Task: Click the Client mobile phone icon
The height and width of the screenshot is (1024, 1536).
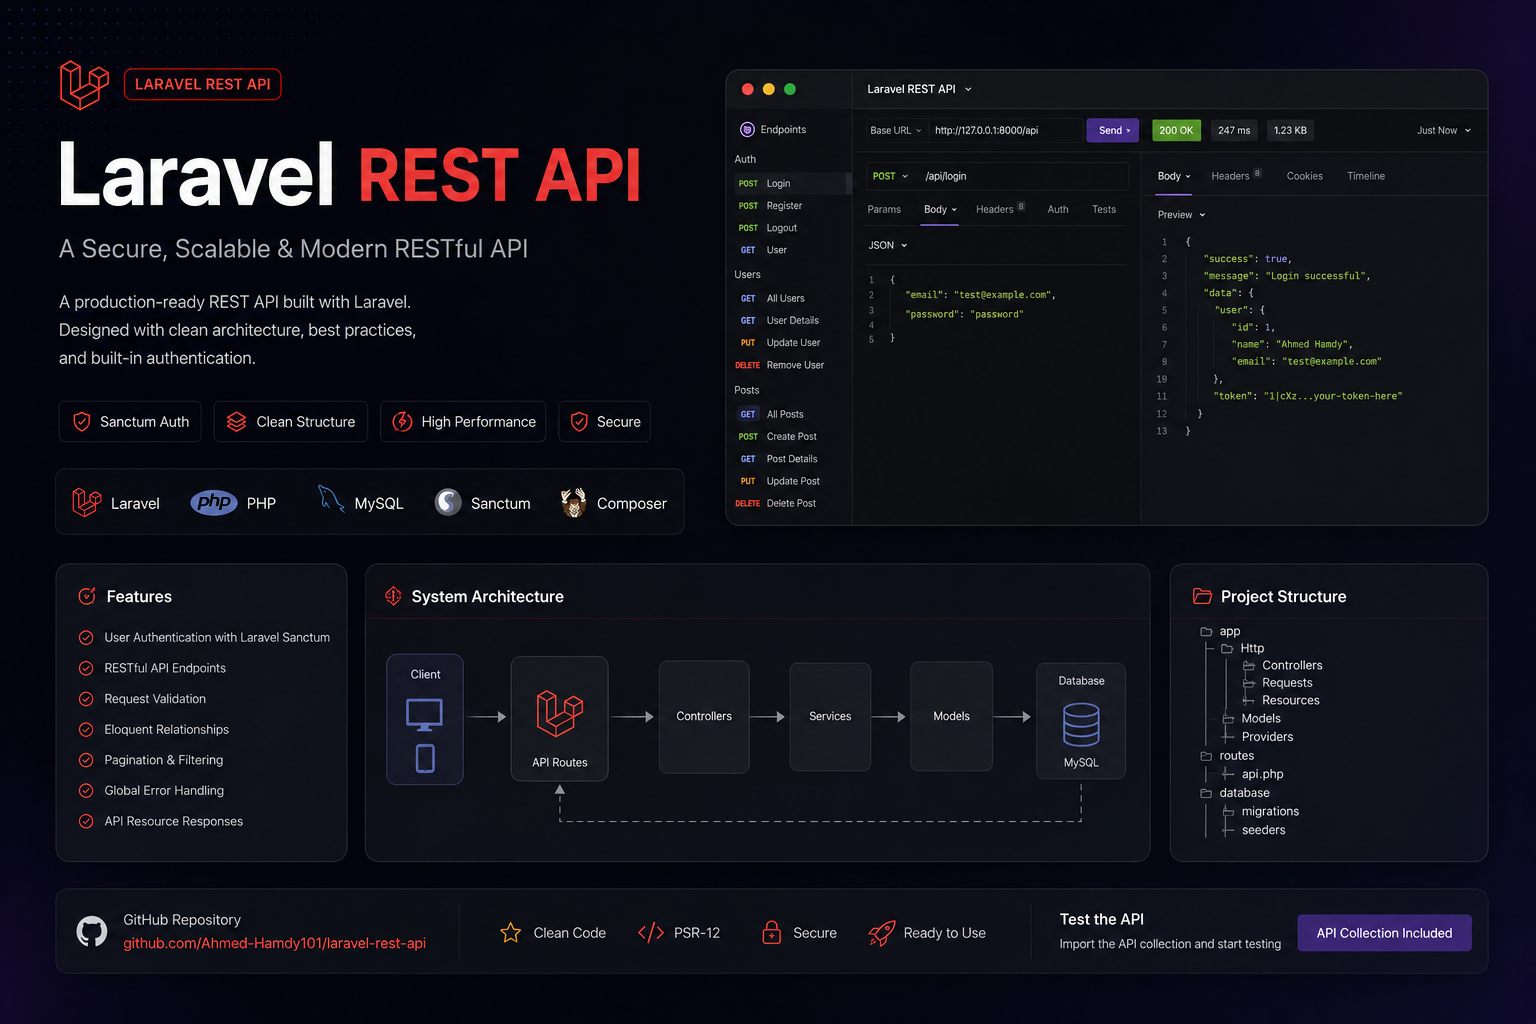Action: tap(425, 758)
